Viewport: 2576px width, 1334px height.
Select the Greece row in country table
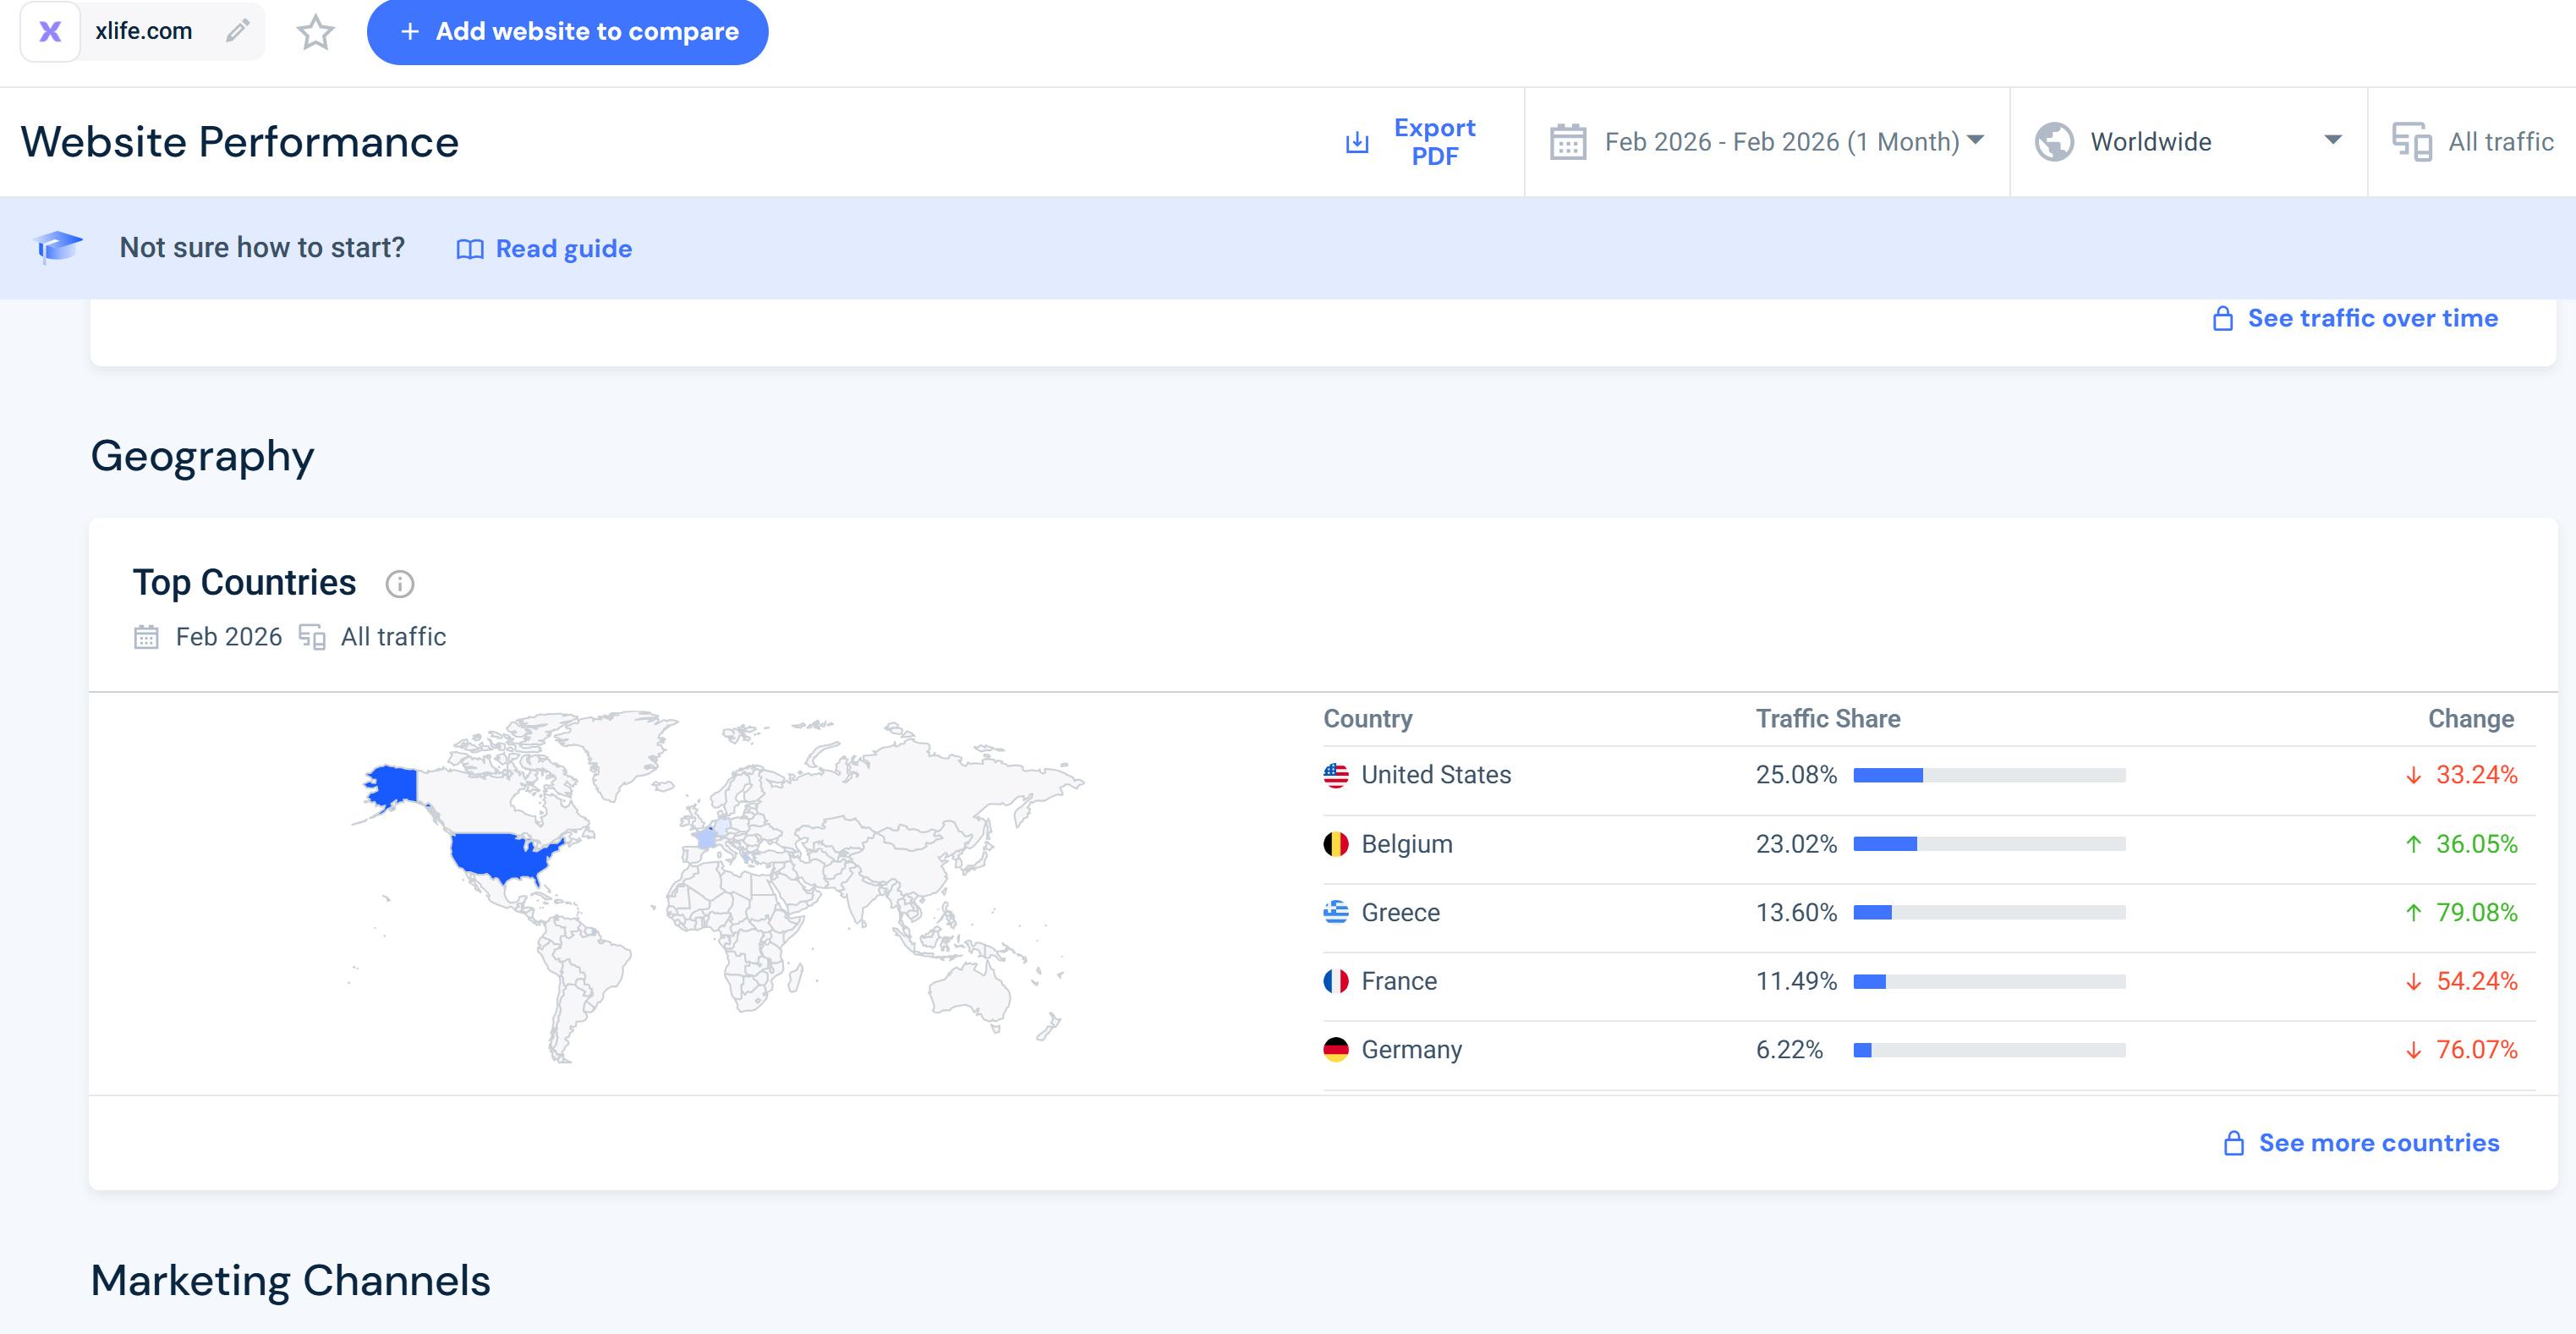click(x=1399, y=912)
